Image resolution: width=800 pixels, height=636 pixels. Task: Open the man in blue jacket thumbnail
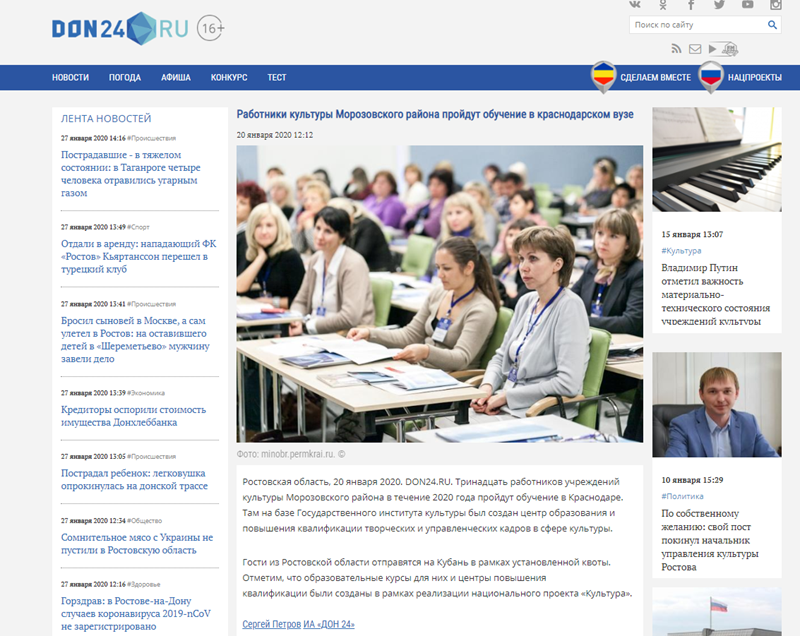coord(717,404)
